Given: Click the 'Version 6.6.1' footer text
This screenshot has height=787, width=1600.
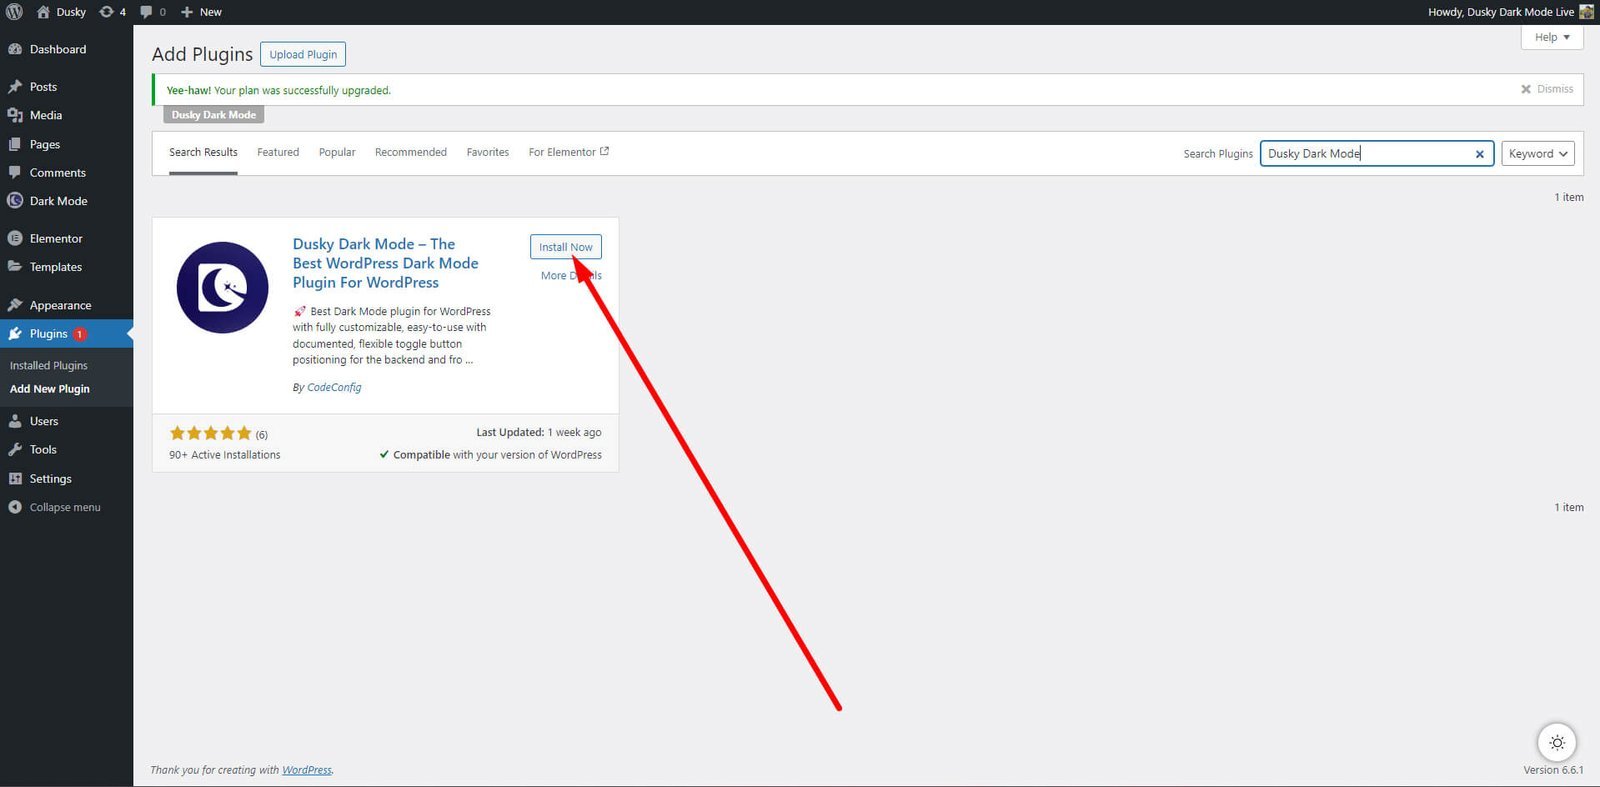Looking at the screenshot, I should pyautogui.click(x=1553, y=770).
